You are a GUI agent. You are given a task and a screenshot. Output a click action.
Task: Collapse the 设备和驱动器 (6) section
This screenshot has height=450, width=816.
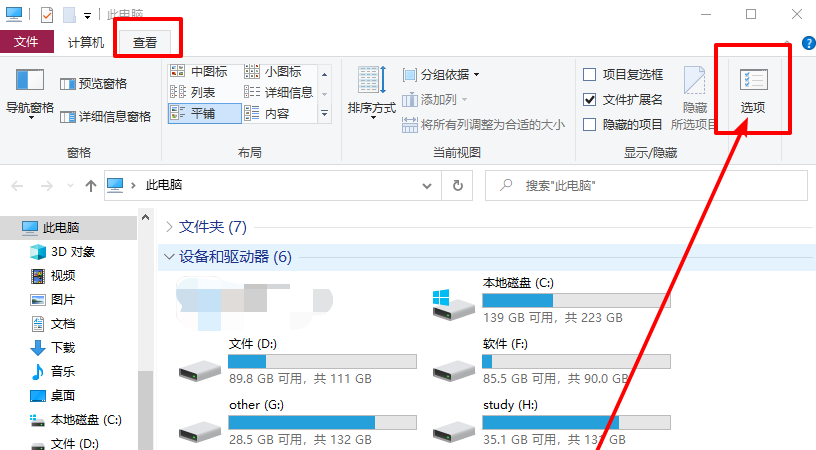[168, 257]
